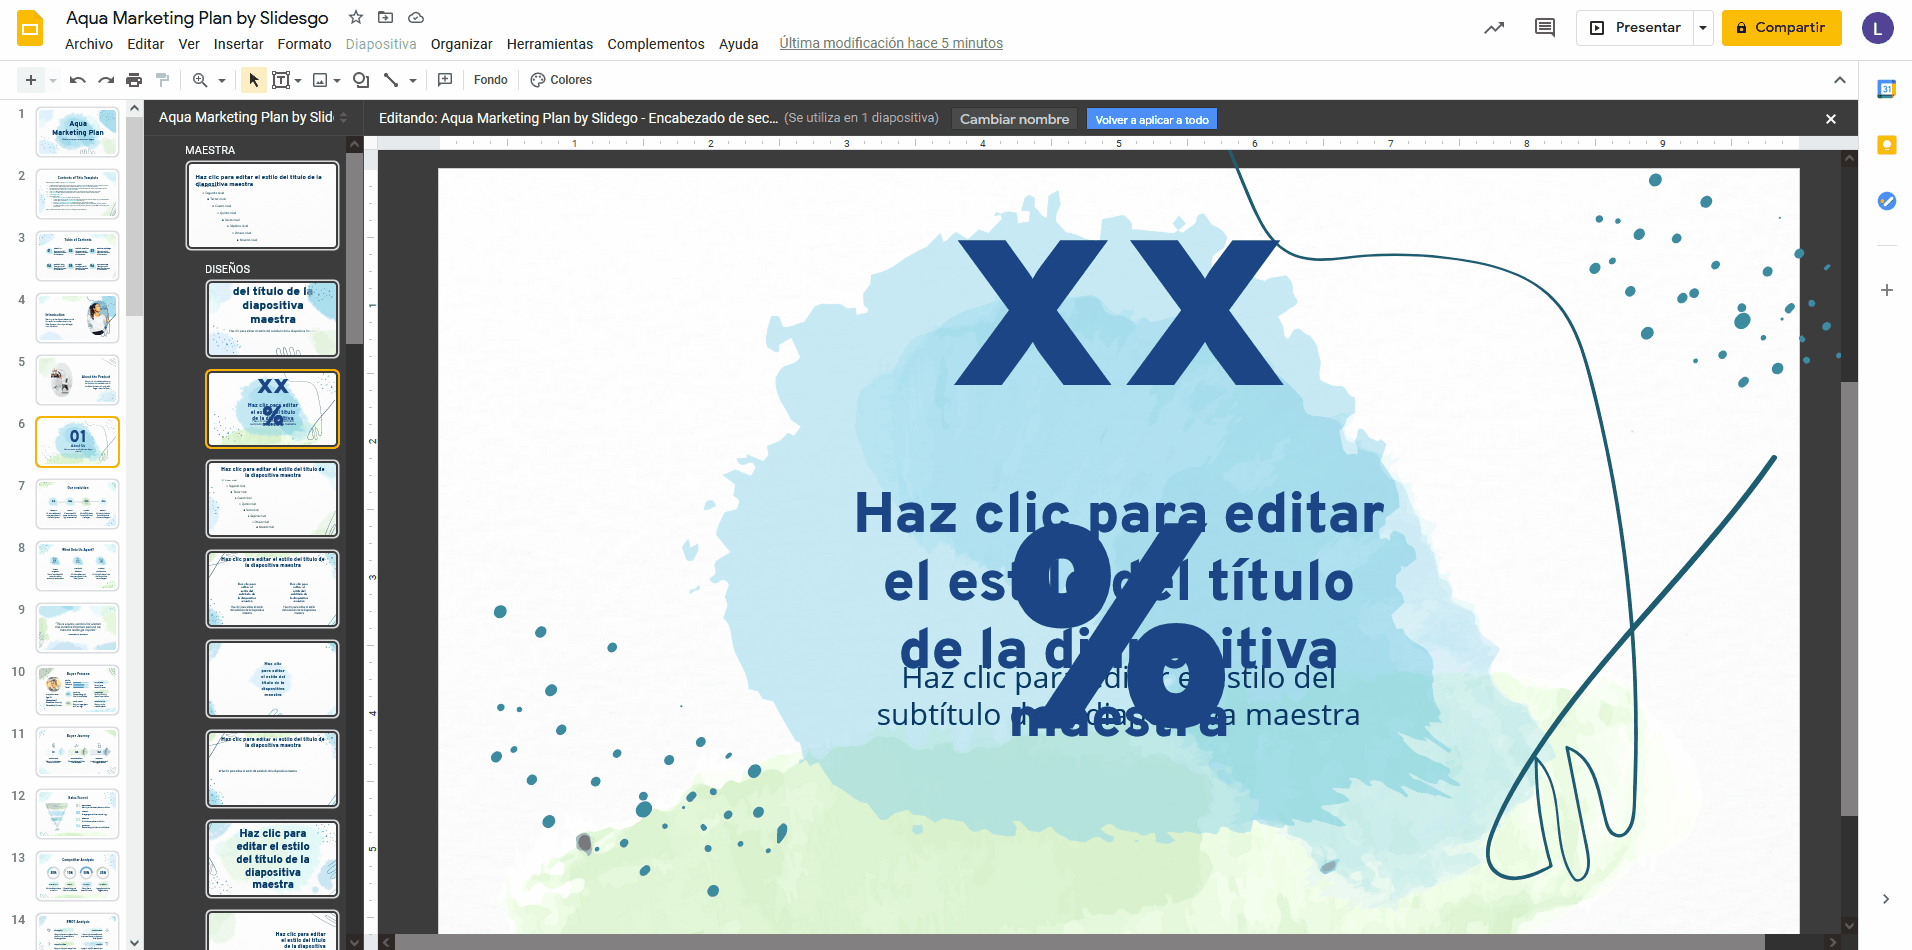Open the Ayuda menu
The width and height of the screenshot is (1912, 950).
739,44
